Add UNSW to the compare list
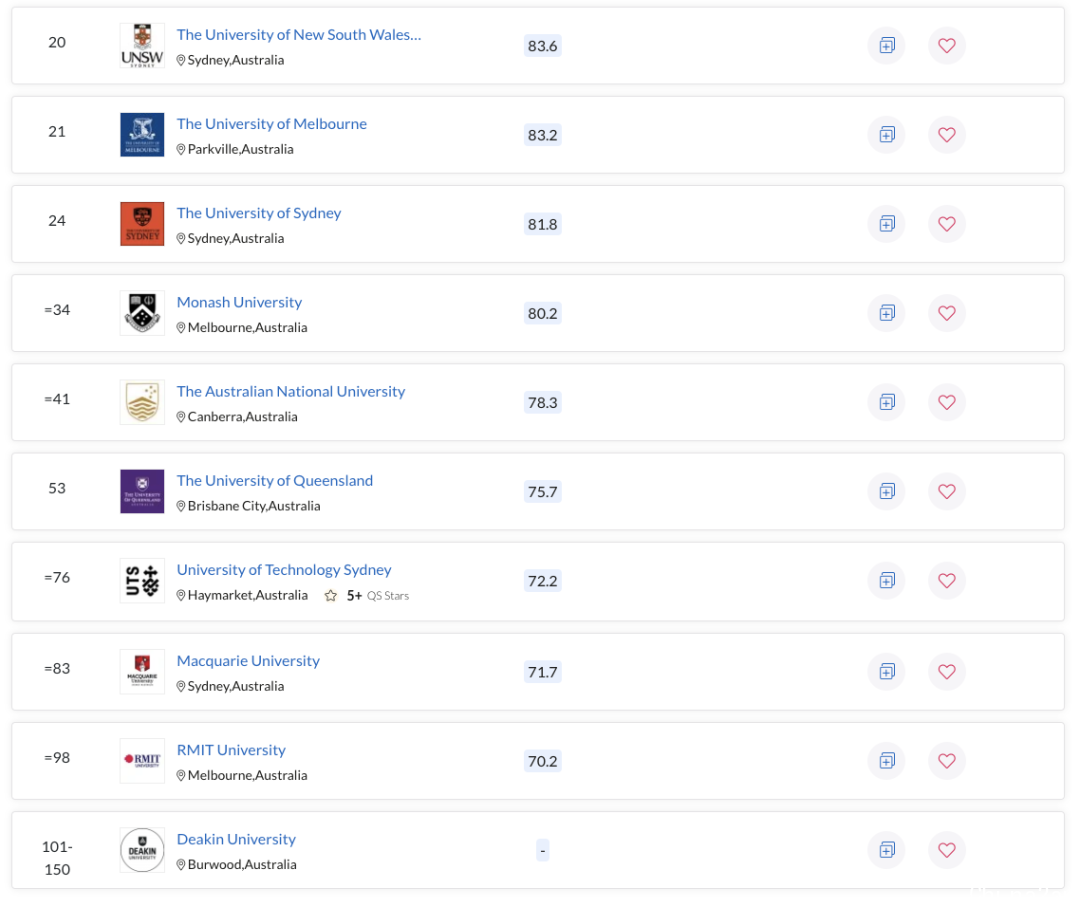 (x=886, y=45)
